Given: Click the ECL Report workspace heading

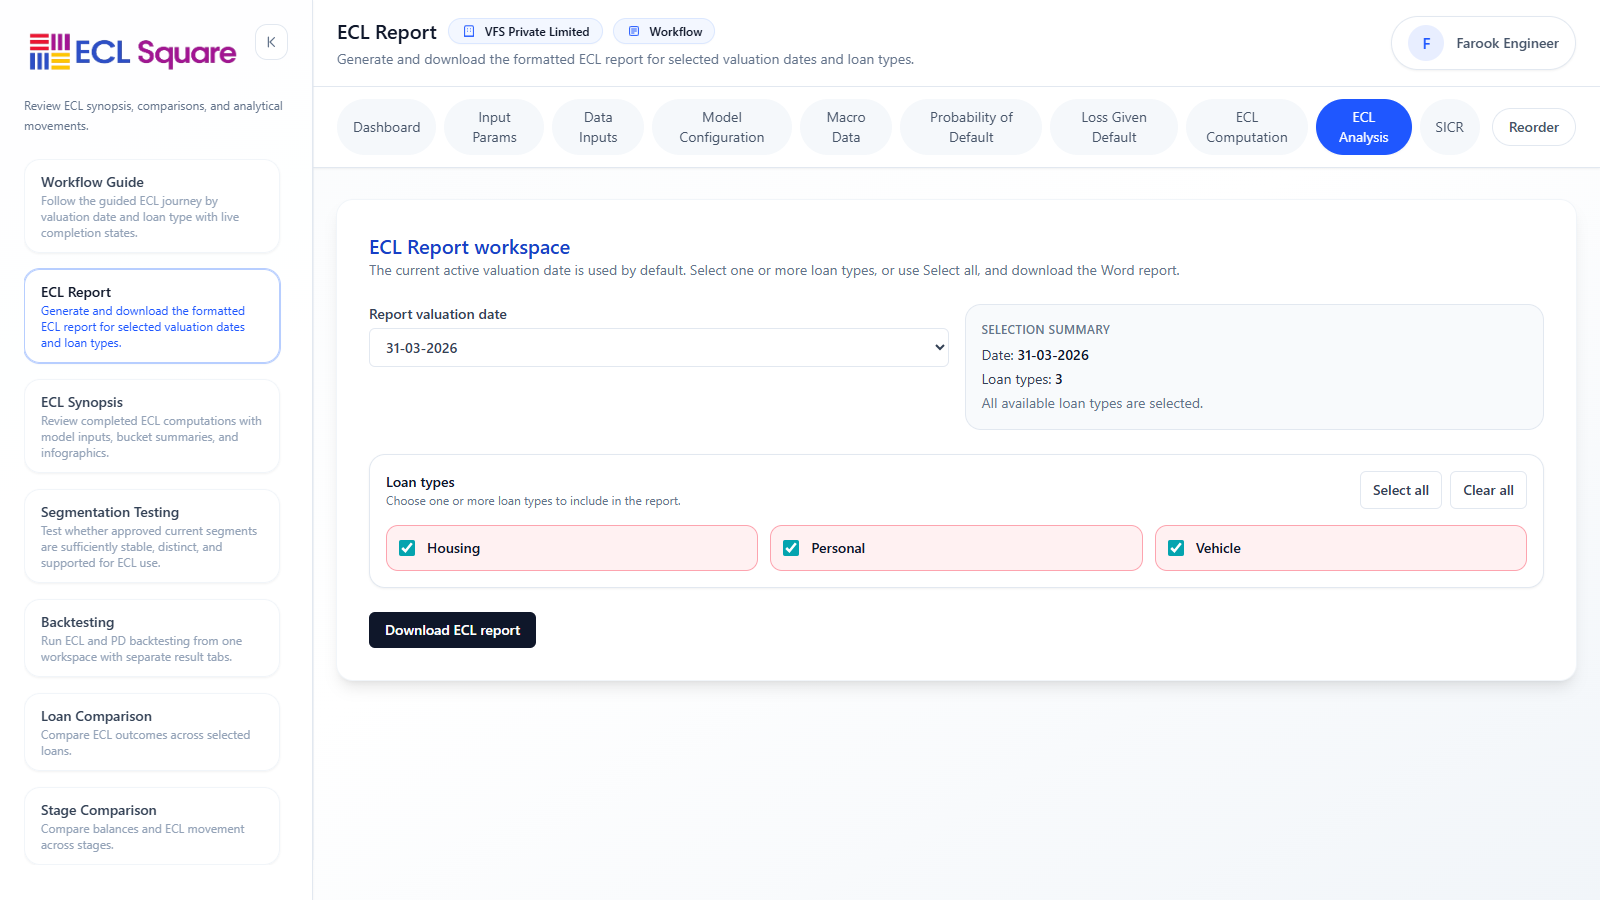Looking at the screenshot, I should (469, 247).
